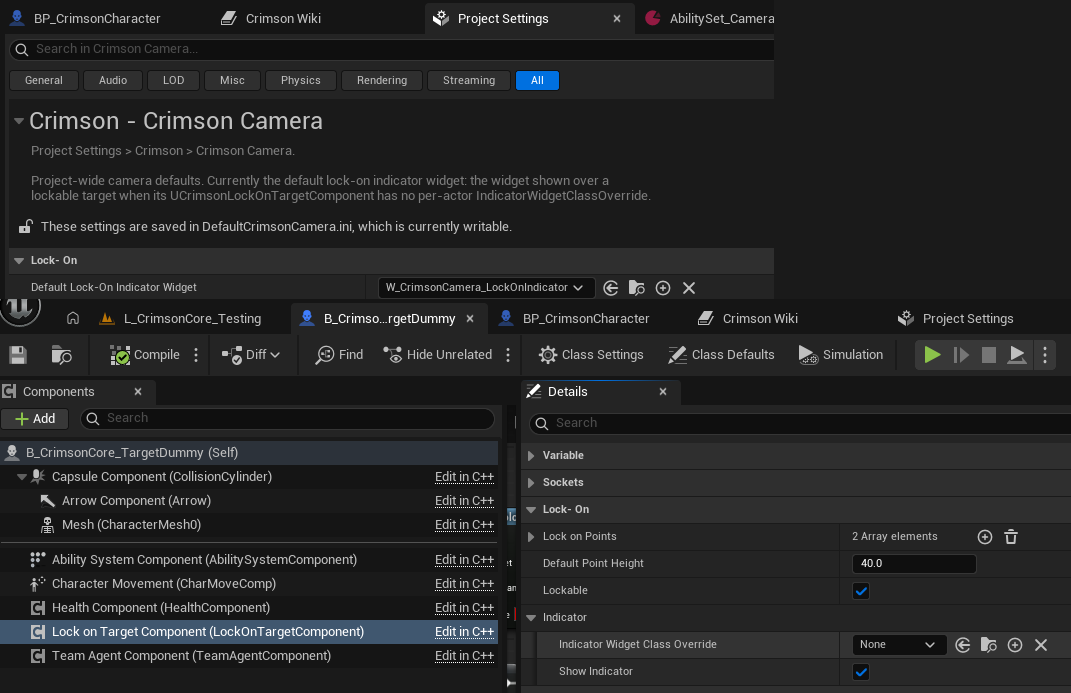The height and width of the screenshot is (693, 1071).
Task: Use selected asset for Indicator Widget Class Override
Action: 962,645
